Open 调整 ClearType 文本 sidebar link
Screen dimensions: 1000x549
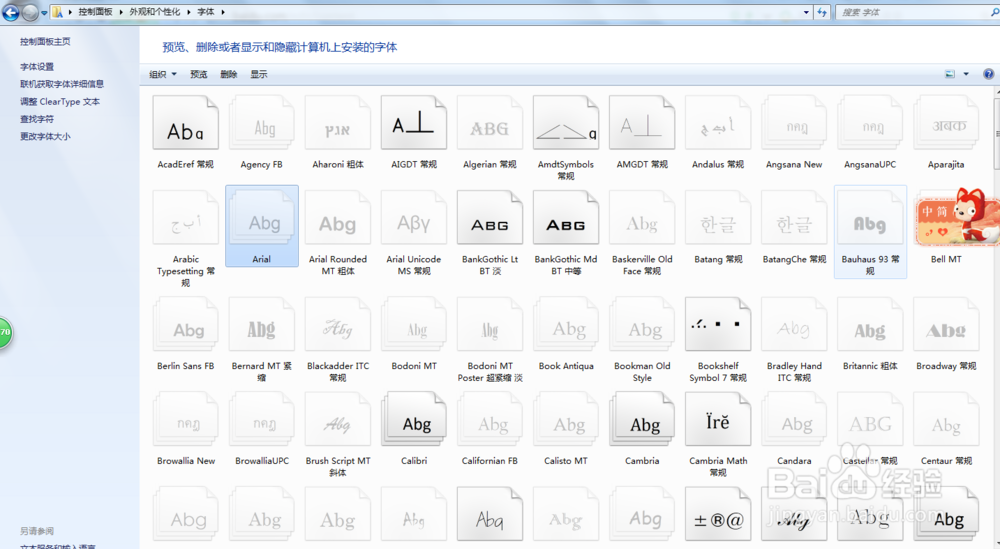[60, 101]
